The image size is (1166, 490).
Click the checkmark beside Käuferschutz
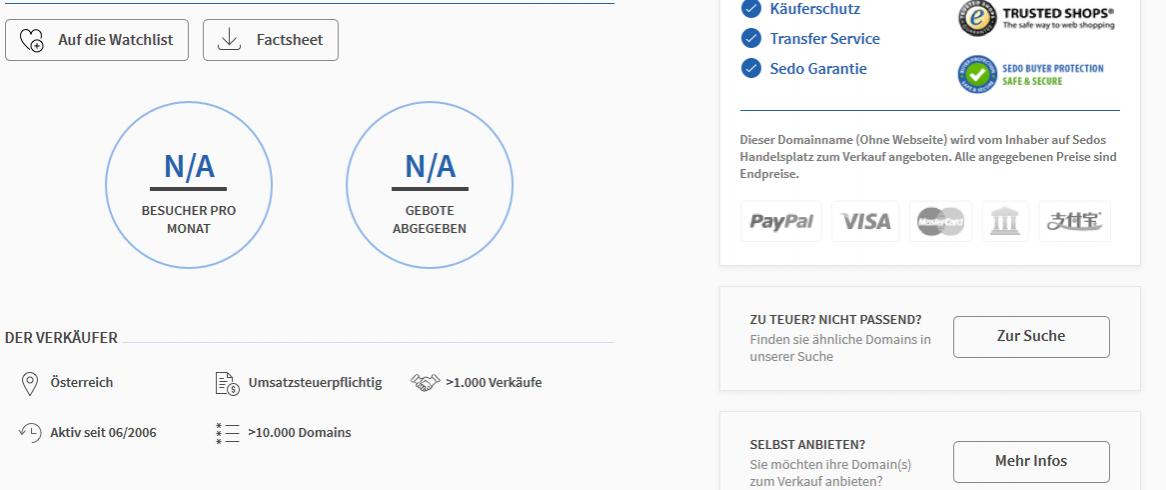point(751,9)
